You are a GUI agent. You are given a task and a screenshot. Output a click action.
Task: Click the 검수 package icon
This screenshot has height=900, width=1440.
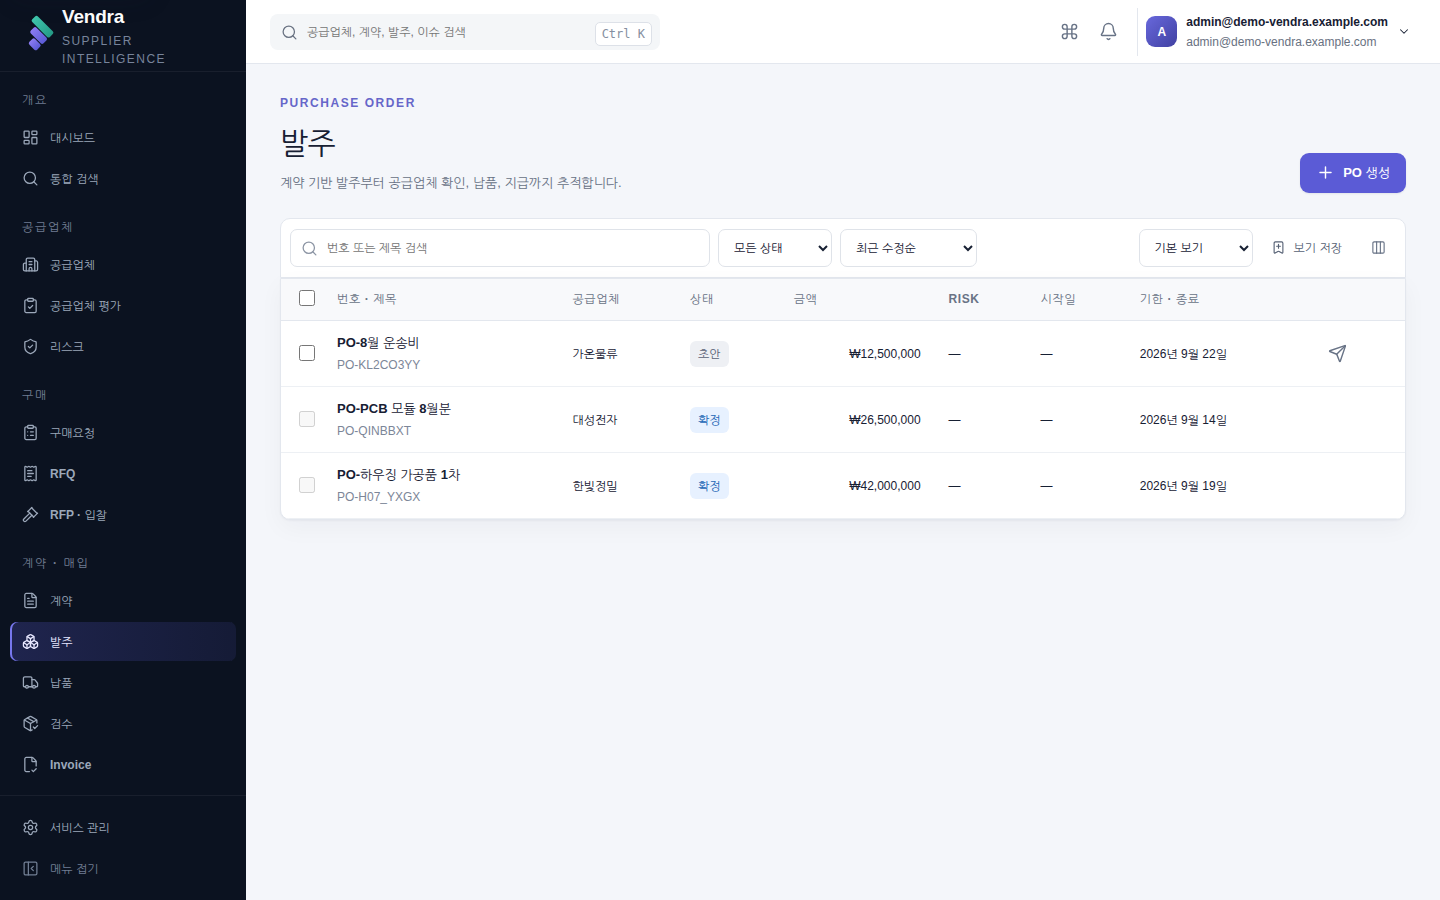tap(30, 723)
